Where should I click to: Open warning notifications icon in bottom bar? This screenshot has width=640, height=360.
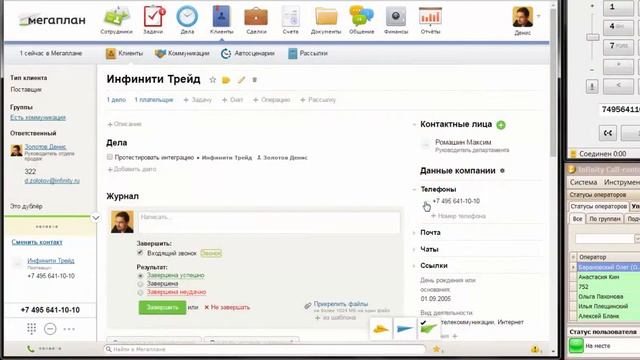click(x=536, y=349)
